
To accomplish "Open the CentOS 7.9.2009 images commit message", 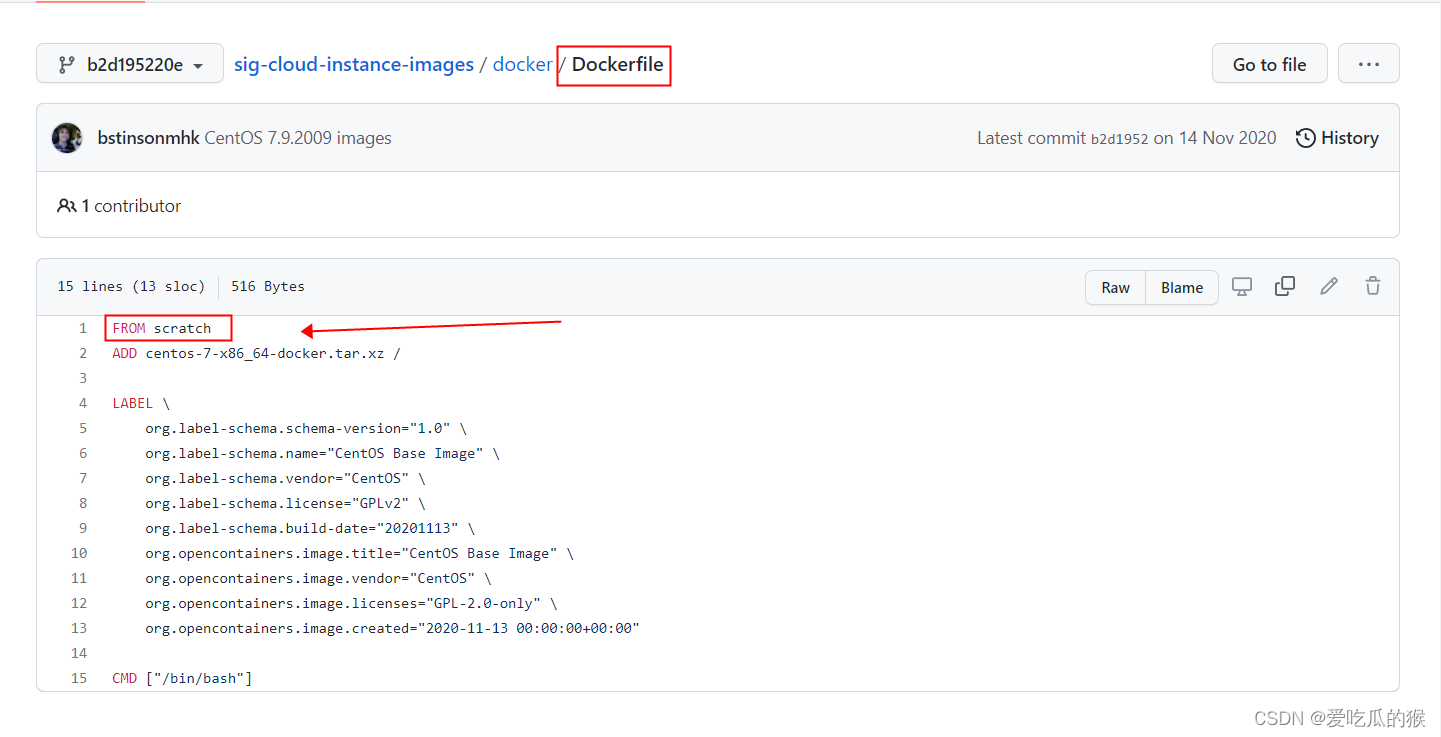I will tap(298, 138).
